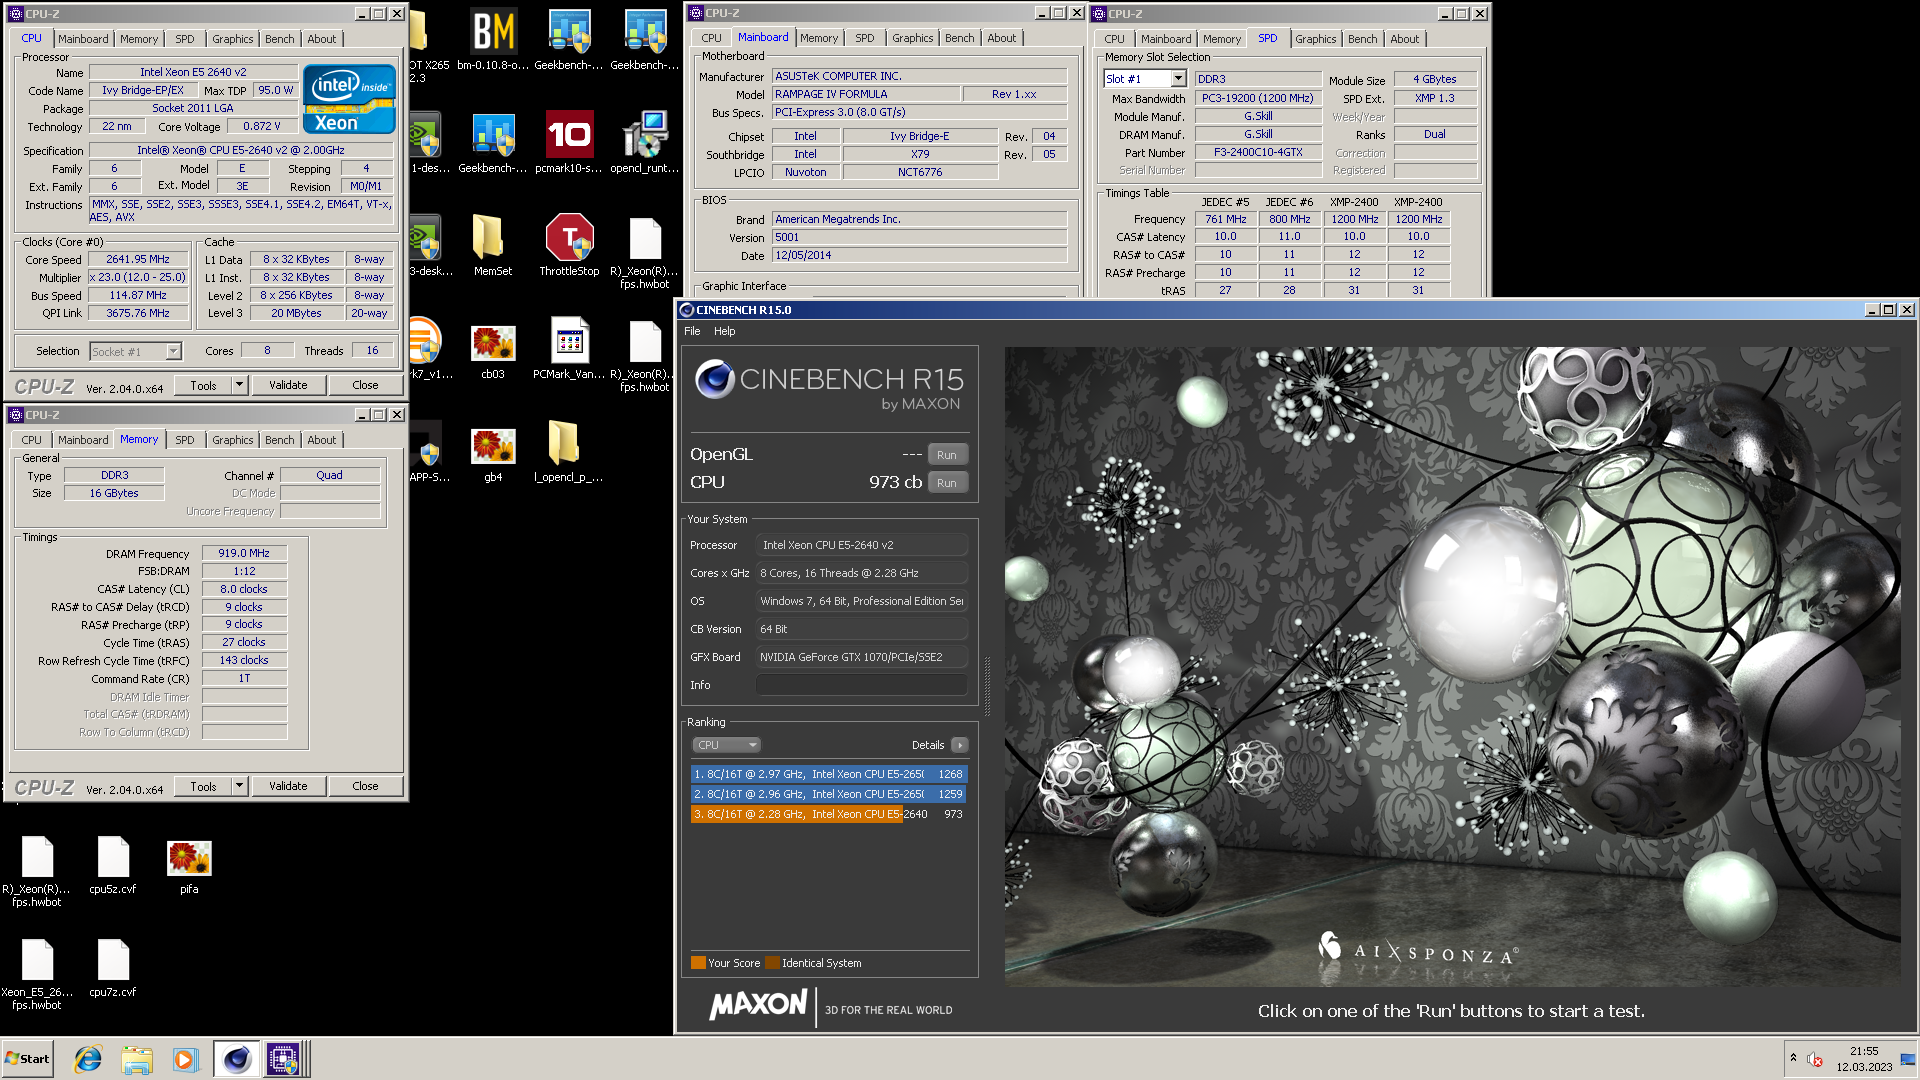Open Tools dropdown arrow in CPU-Z CPU window
The width and height of the screenshot is (1920, 1080).
coord(239,385)
